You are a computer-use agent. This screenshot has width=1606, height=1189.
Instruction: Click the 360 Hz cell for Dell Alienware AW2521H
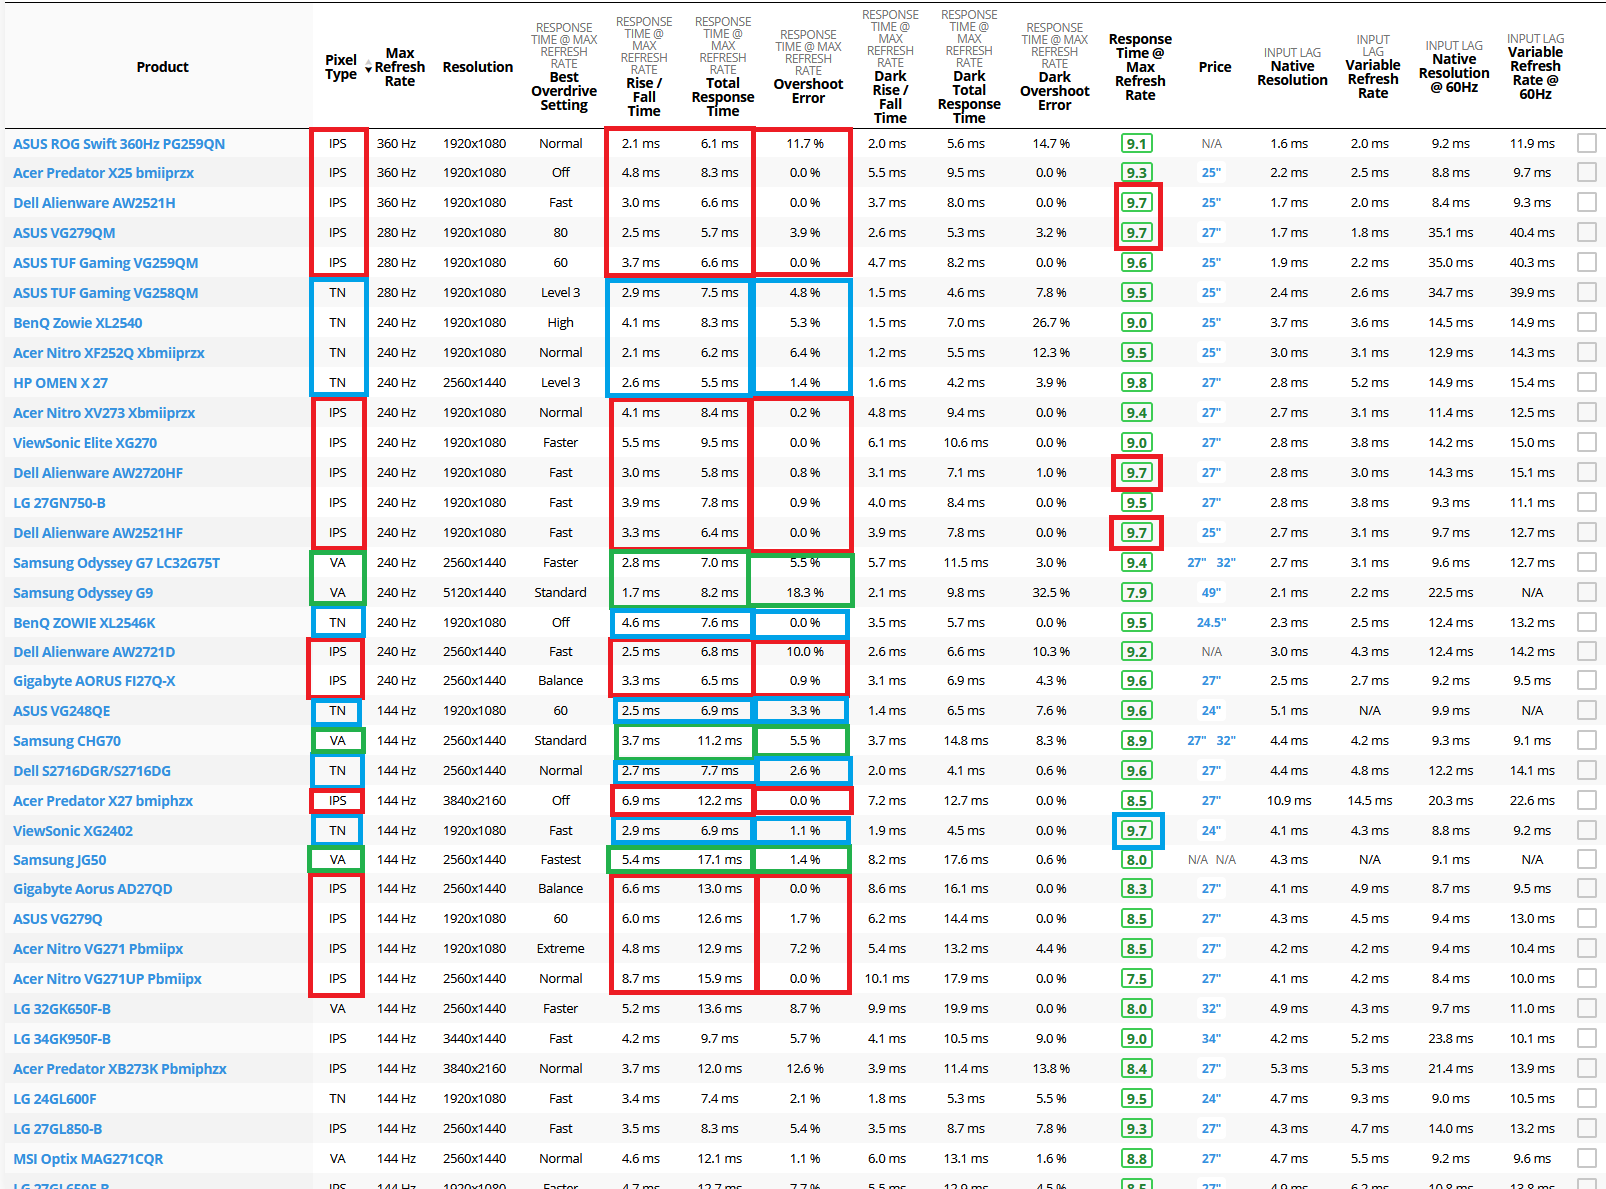[396, 202]
